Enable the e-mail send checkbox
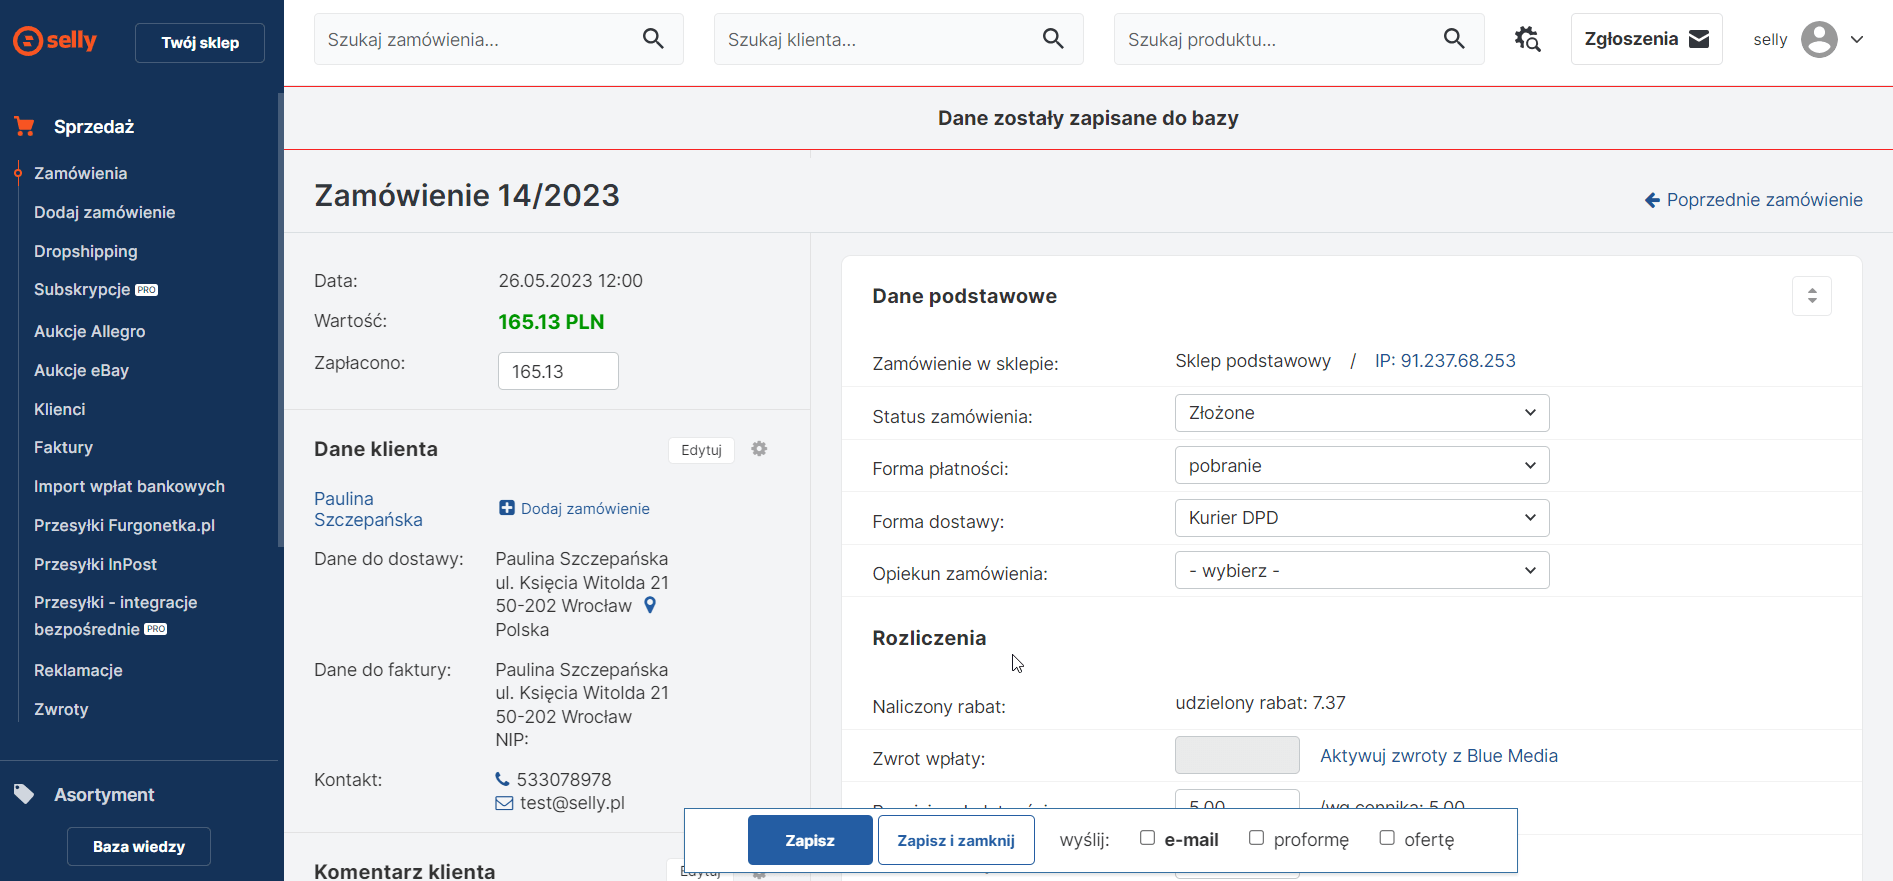This screenshot has width=1893, height=881. click(x=1147, y=838)
